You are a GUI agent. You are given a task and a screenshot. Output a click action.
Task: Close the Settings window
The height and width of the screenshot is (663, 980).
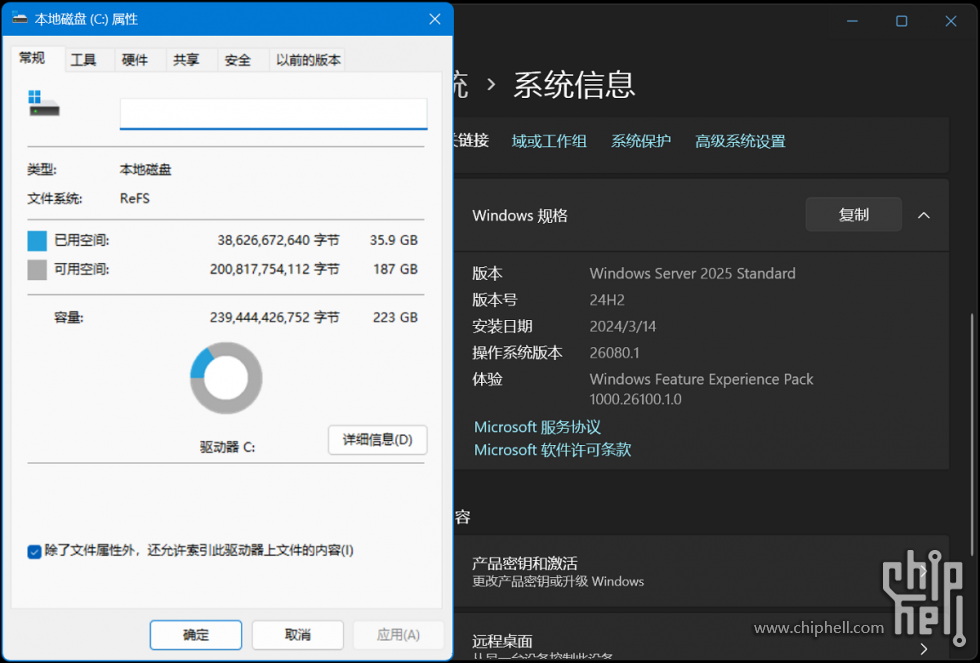pos(951,21)
